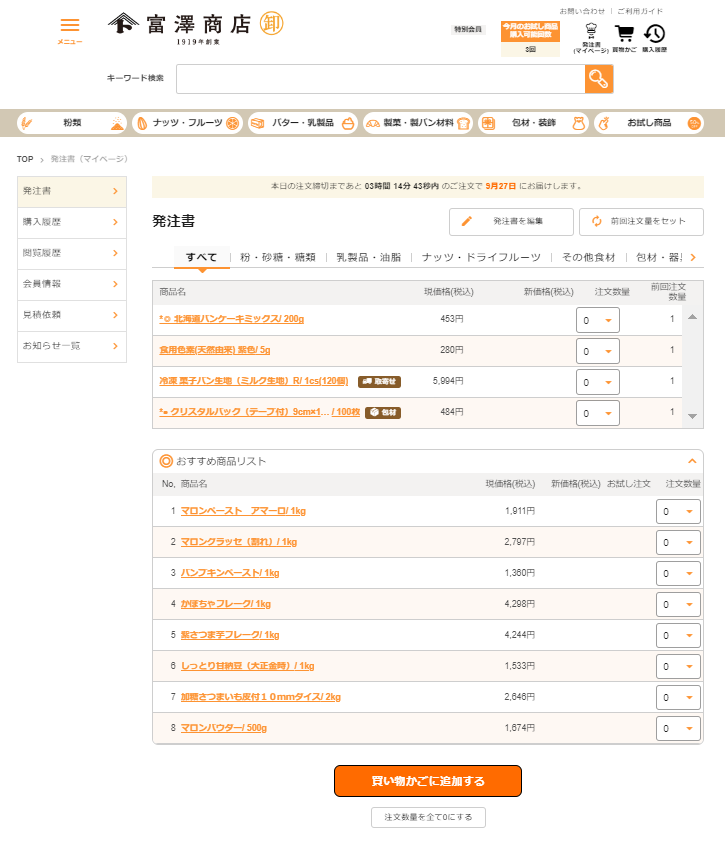Click the 包材 badge on crystal pack row
The width and height of the screenshot is (725, 861).
[x=383, y=412]
